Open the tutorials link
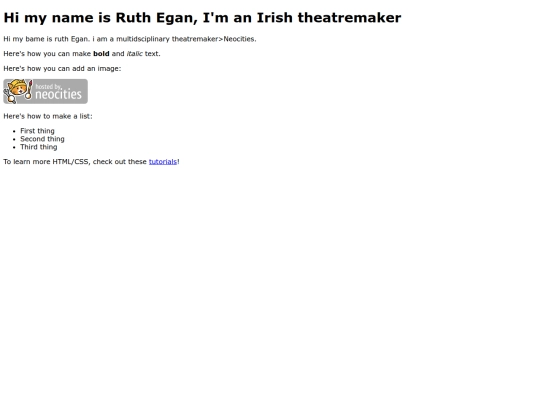The width and height of the screenshot is (540, 405). click(163, 162)
